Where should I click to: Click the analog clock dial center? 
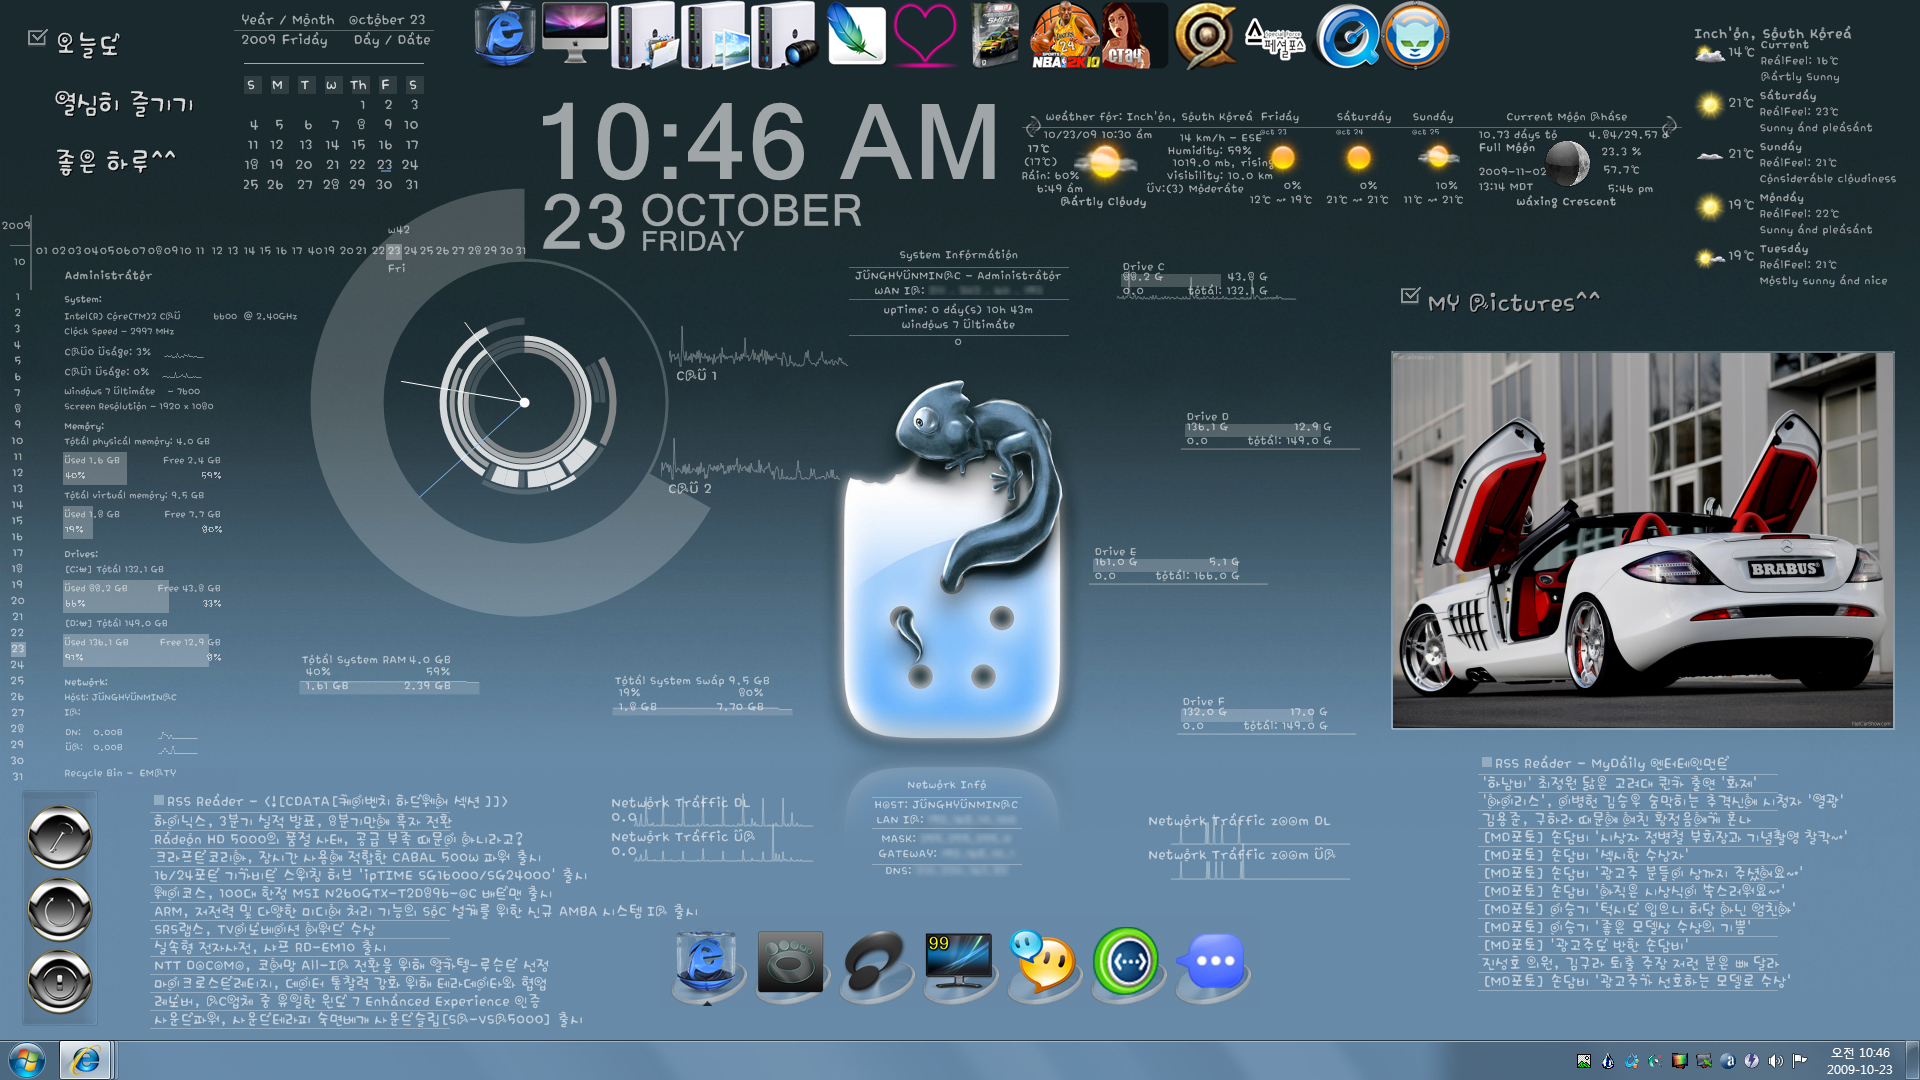point(524,403)
